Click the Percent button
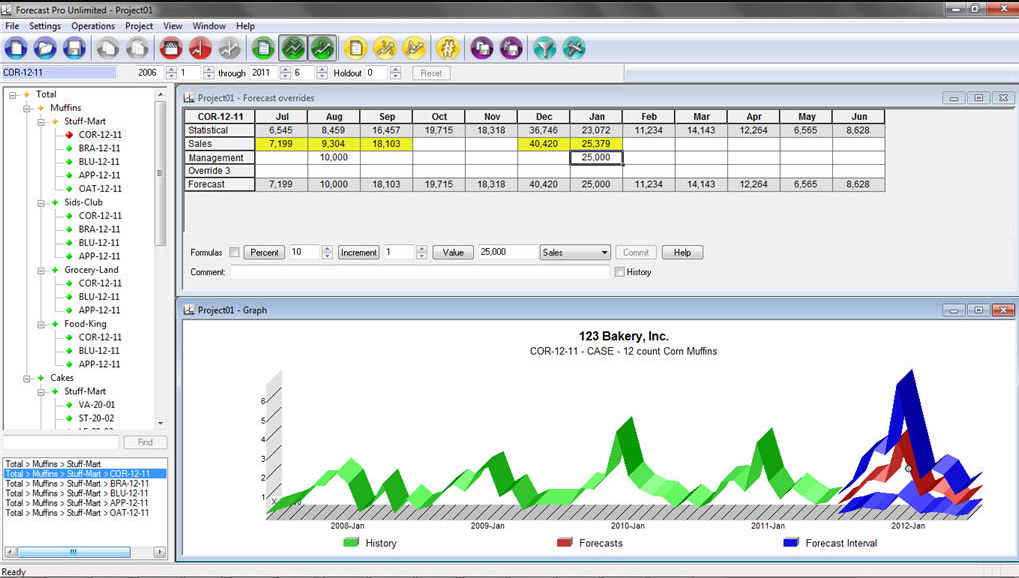The height and width of the screenshot is (578, 1019). pos(264,253)
